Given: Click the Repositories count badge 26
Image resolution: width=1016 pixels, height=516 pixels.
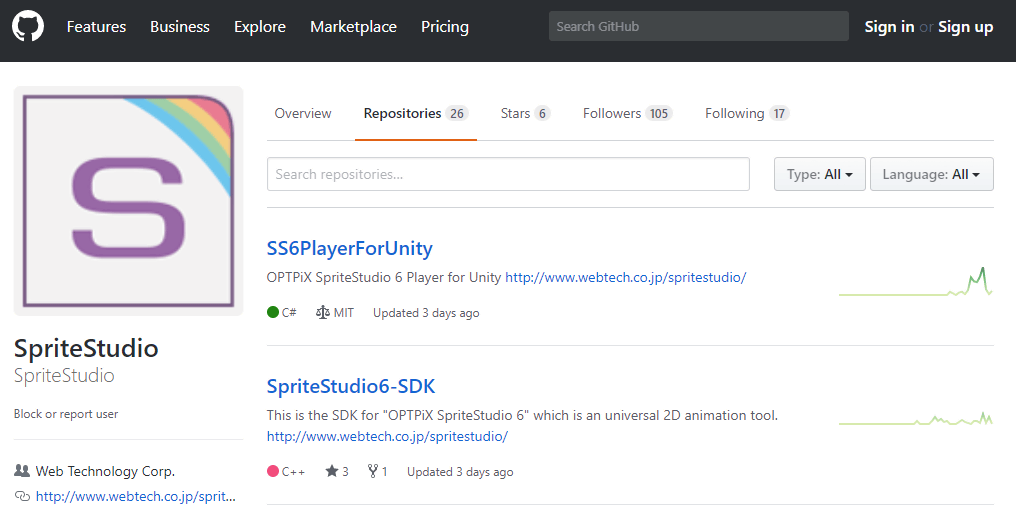Looking at the screenshot, I should [457, 113].
